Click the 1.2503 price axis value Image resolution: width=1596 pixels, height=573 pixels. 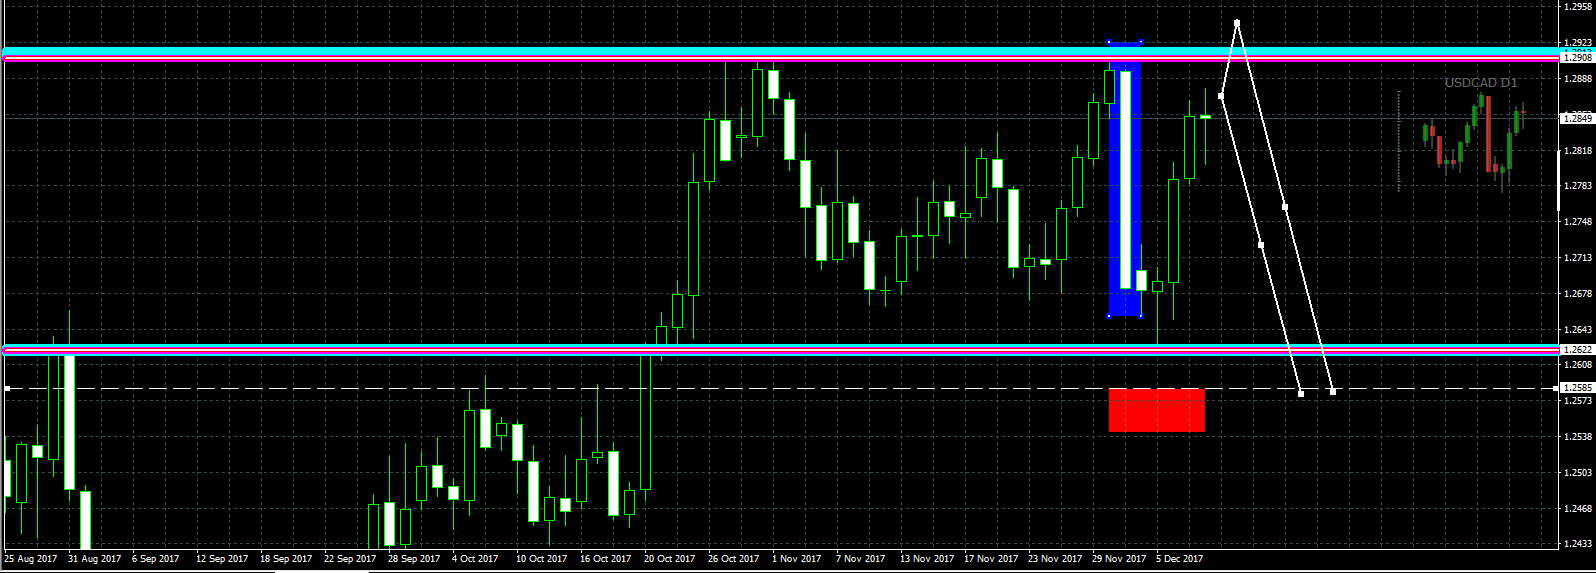point(1578,473)
